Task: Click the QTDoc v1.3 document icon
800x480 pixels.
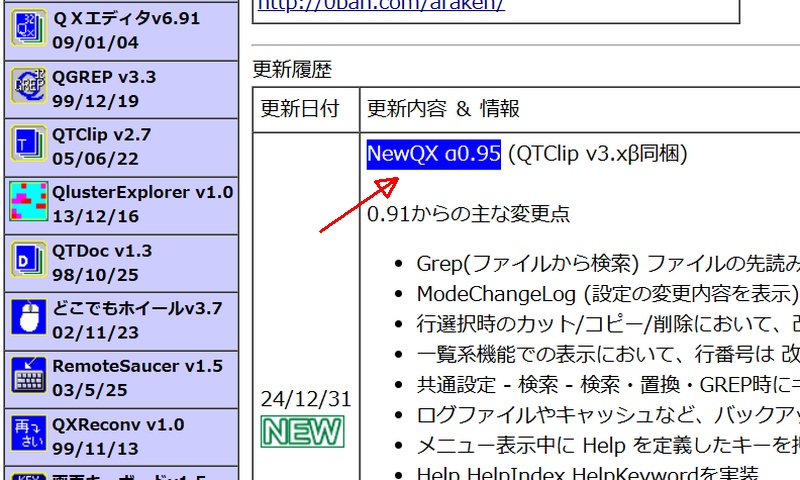Action: 28,259
